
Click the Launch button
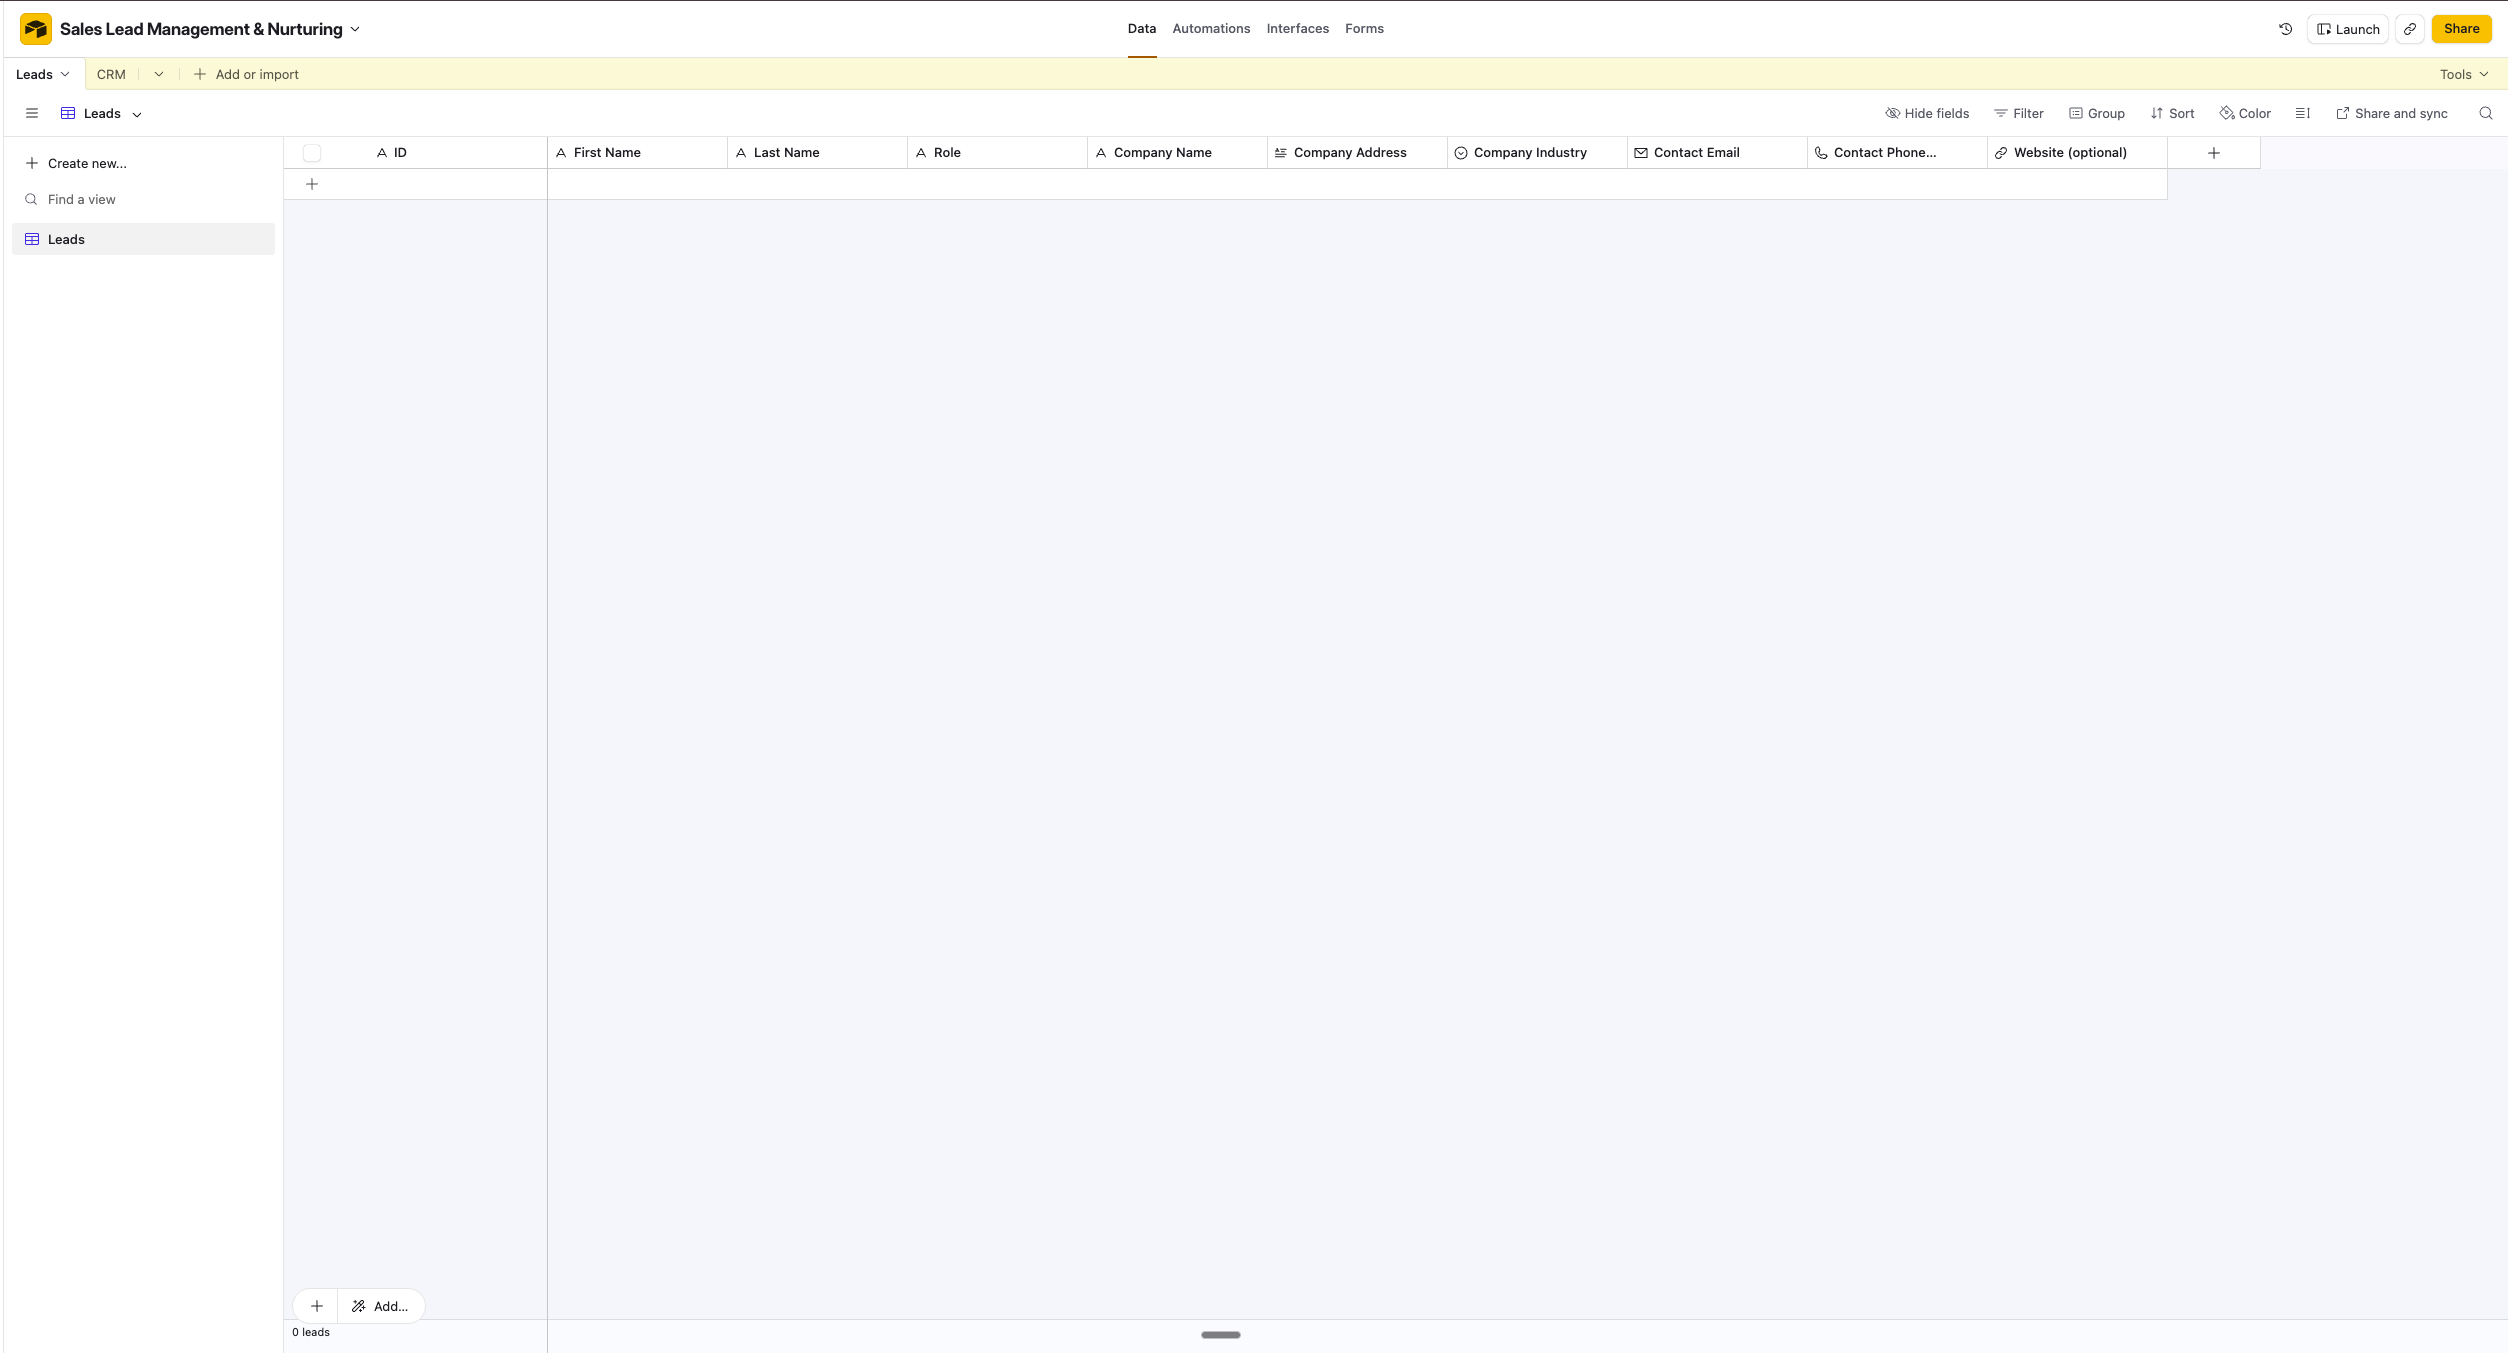(x=2347, y=29)
